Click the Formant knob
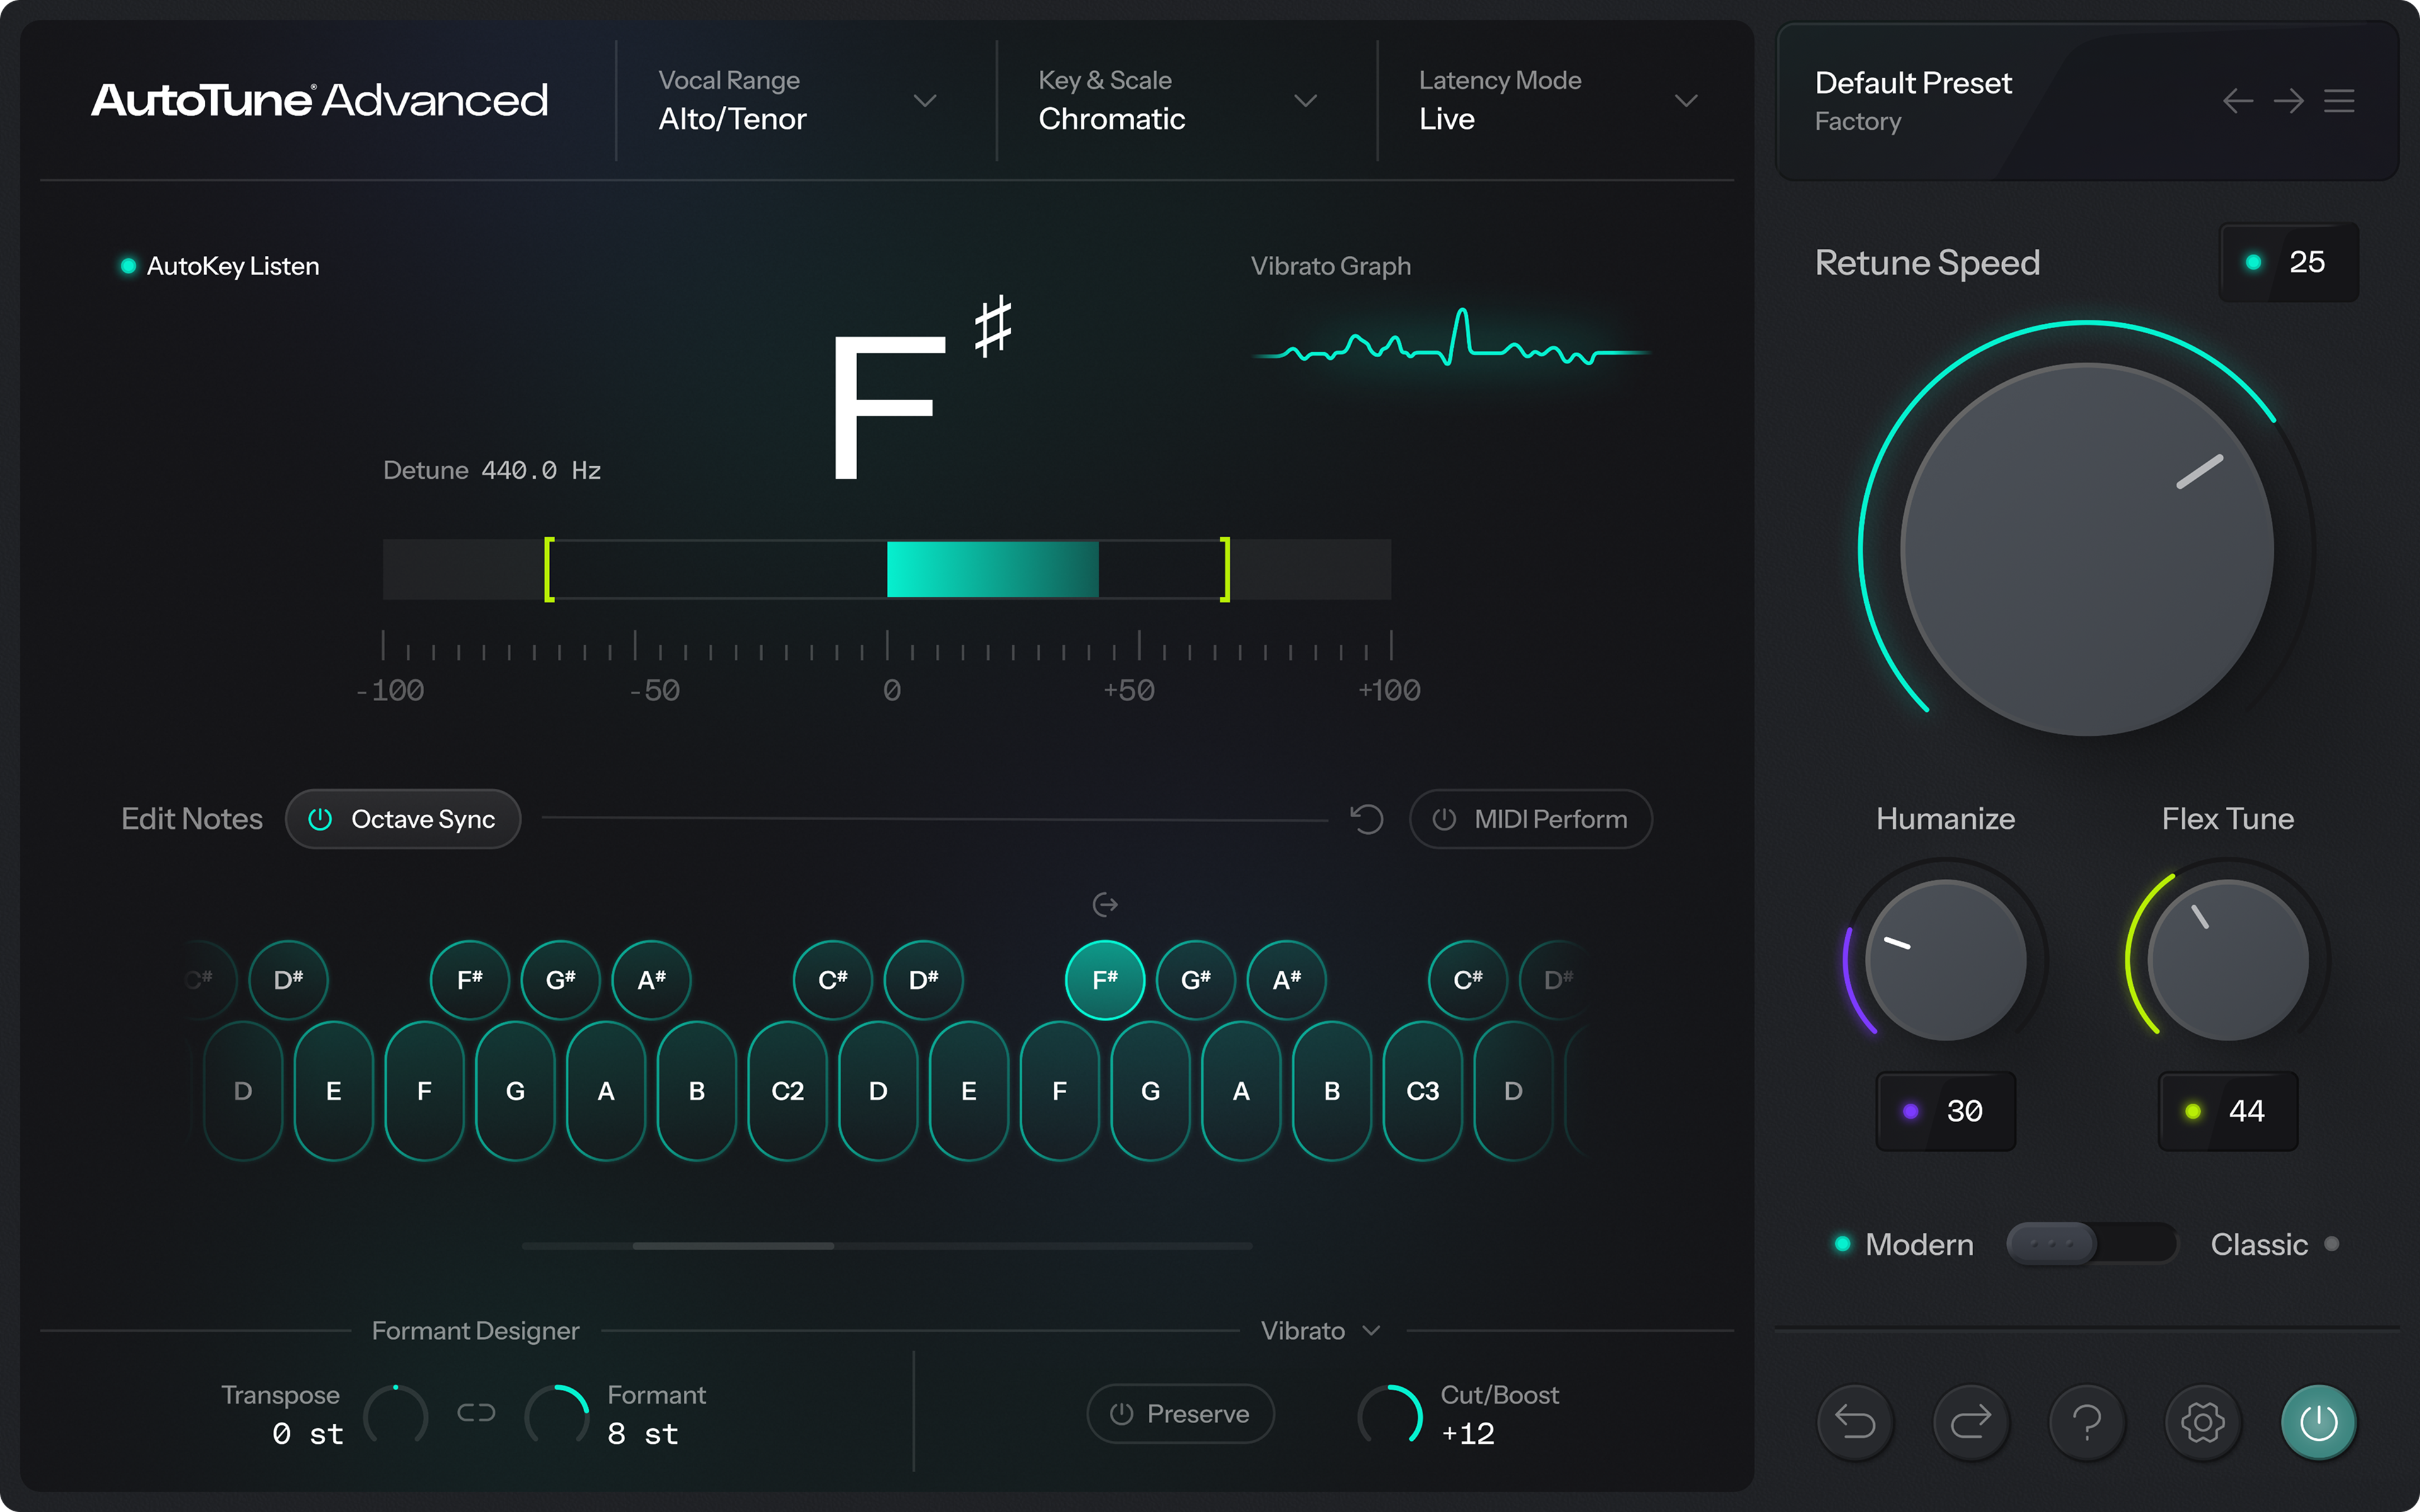 tap(557, 1414)
